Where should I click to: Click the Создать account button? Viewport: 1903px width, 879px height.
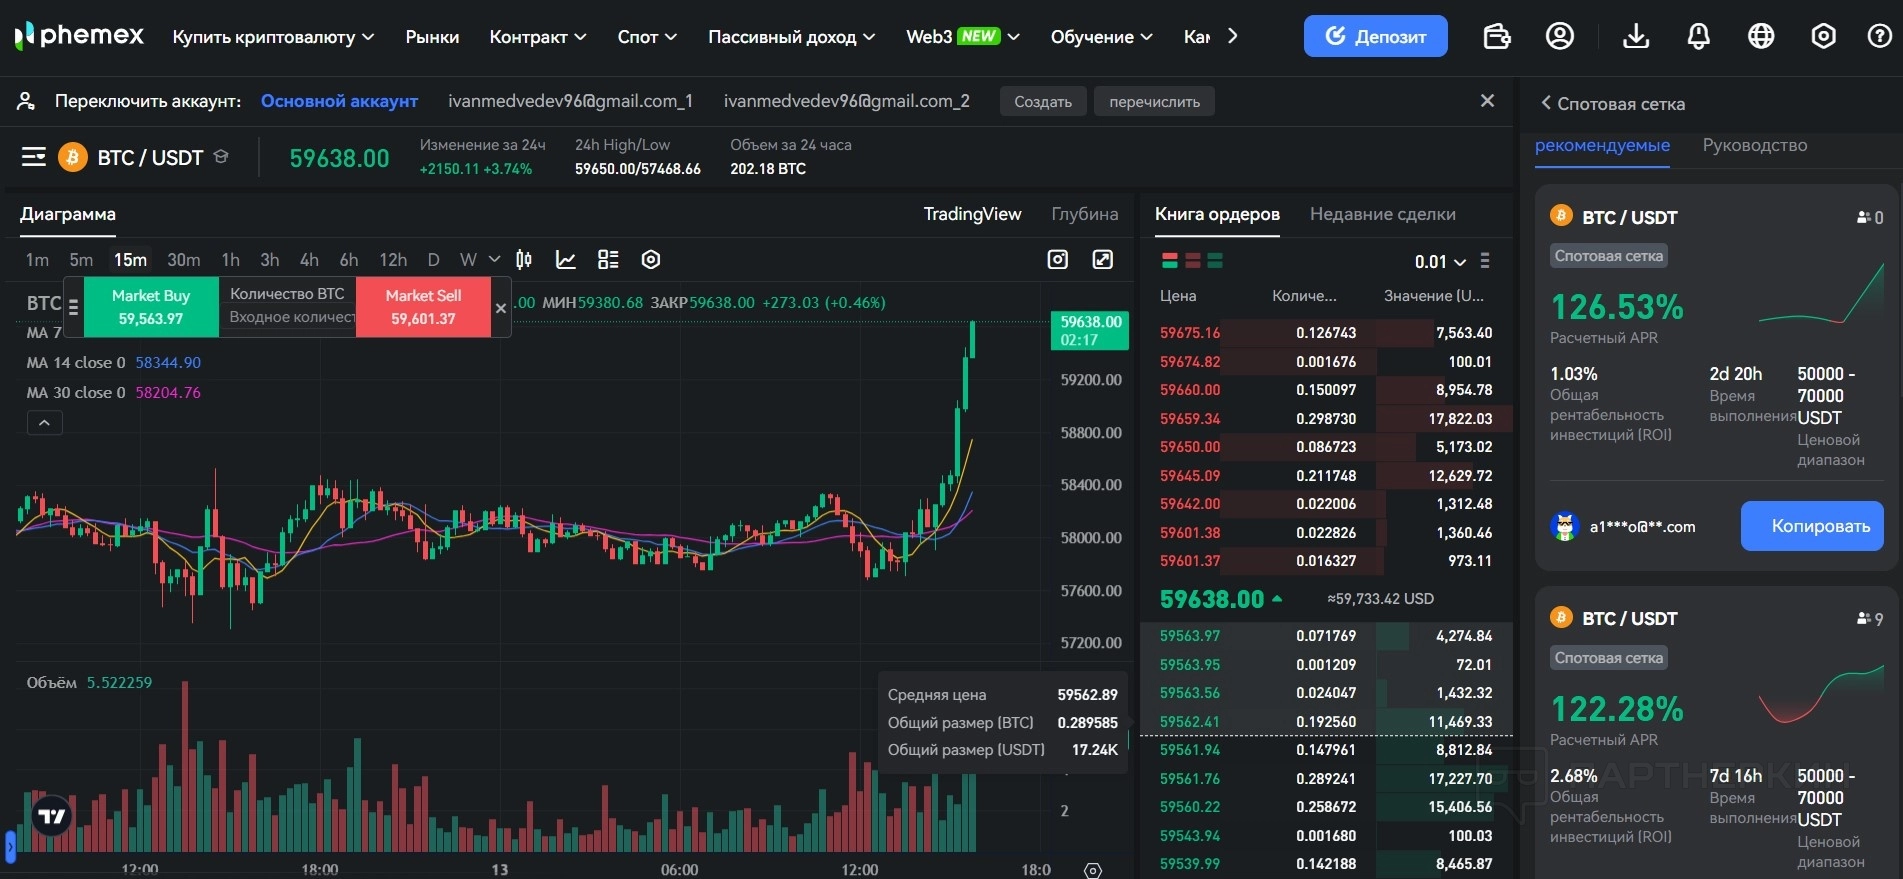point(1043,101)
